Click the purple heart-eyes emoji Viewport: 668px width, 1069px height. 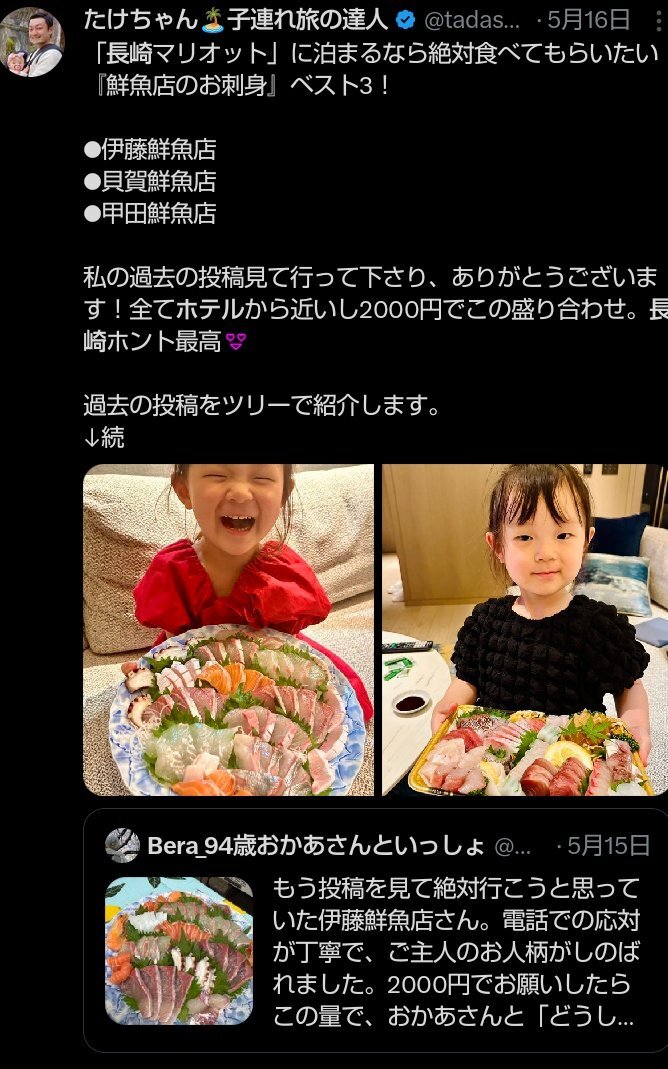tap(236, 342)
